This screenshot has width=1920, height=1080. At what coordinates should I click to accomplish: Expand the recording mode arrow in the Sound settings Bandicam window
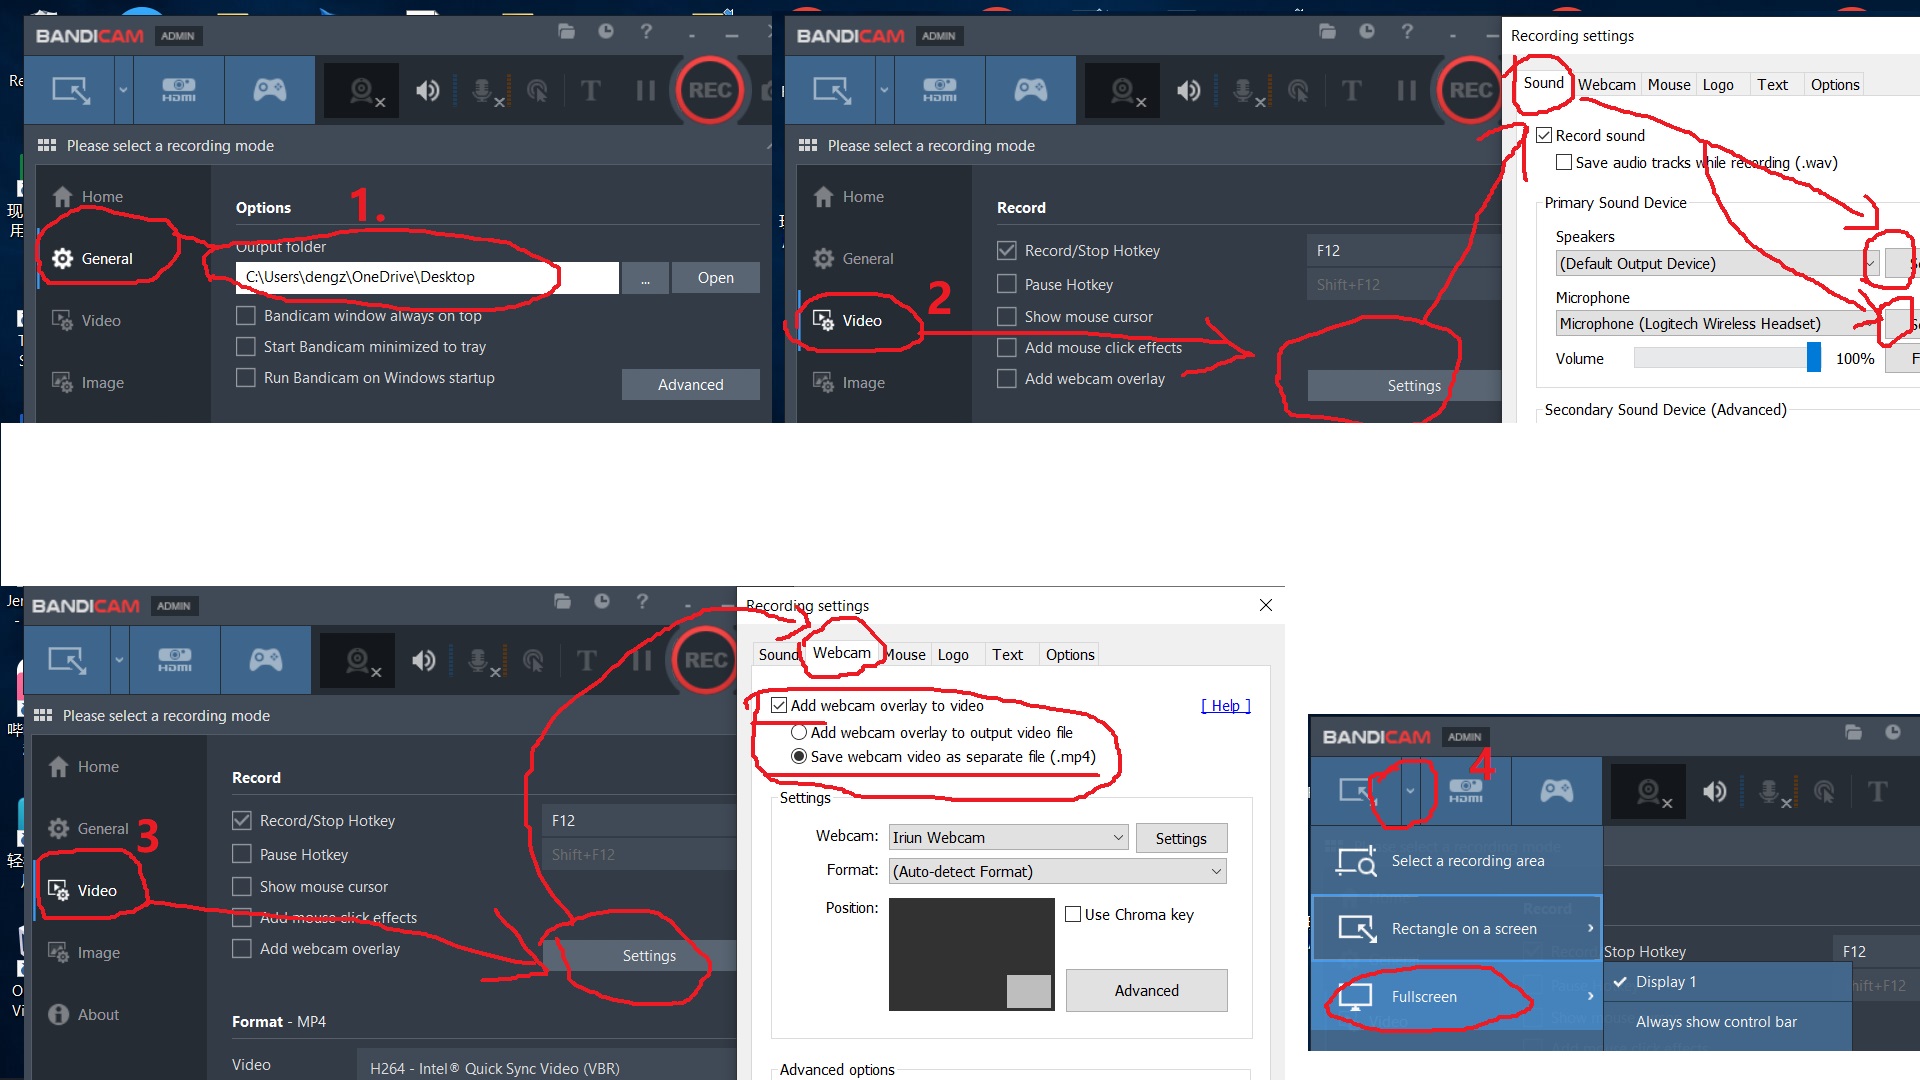point(884,90)
